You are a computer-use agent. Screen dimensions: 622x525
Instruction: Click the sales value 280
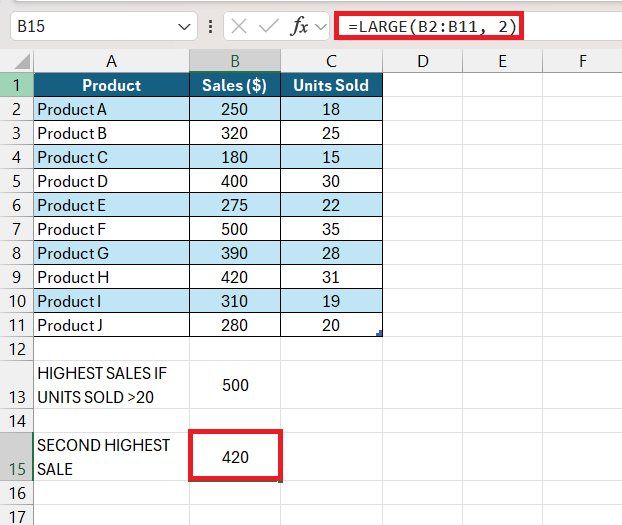point(235,325)
